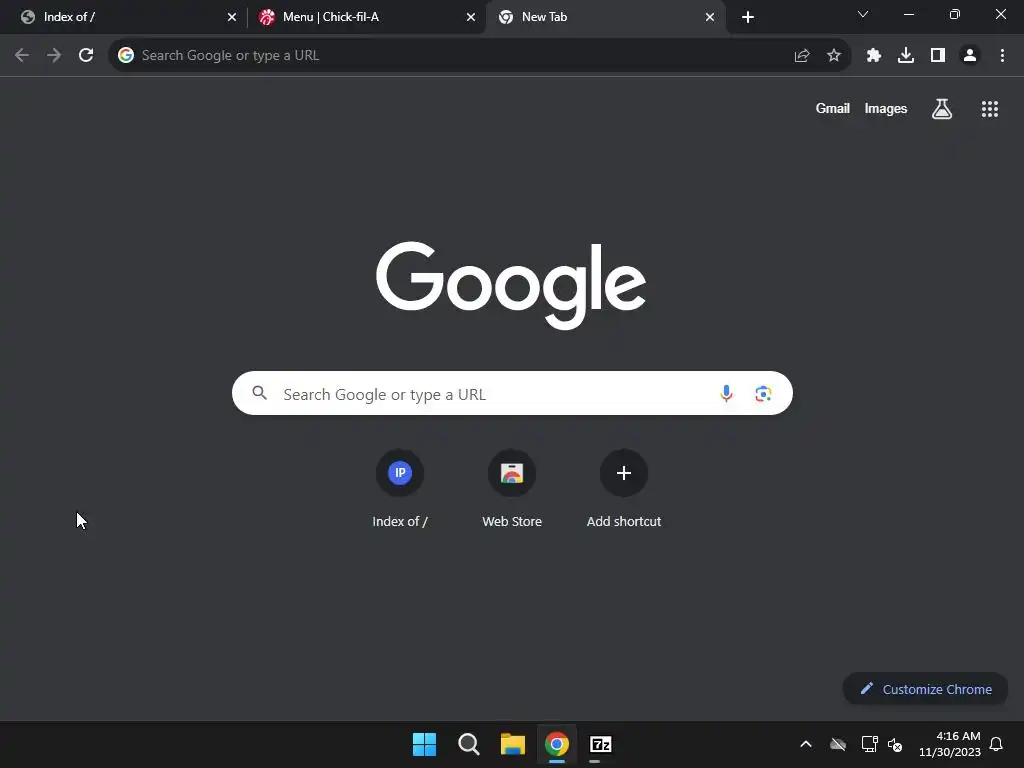Click the Google icon in the address bar
The height and width of the screenshot is (768, 1024).
[x=126, y=56]
